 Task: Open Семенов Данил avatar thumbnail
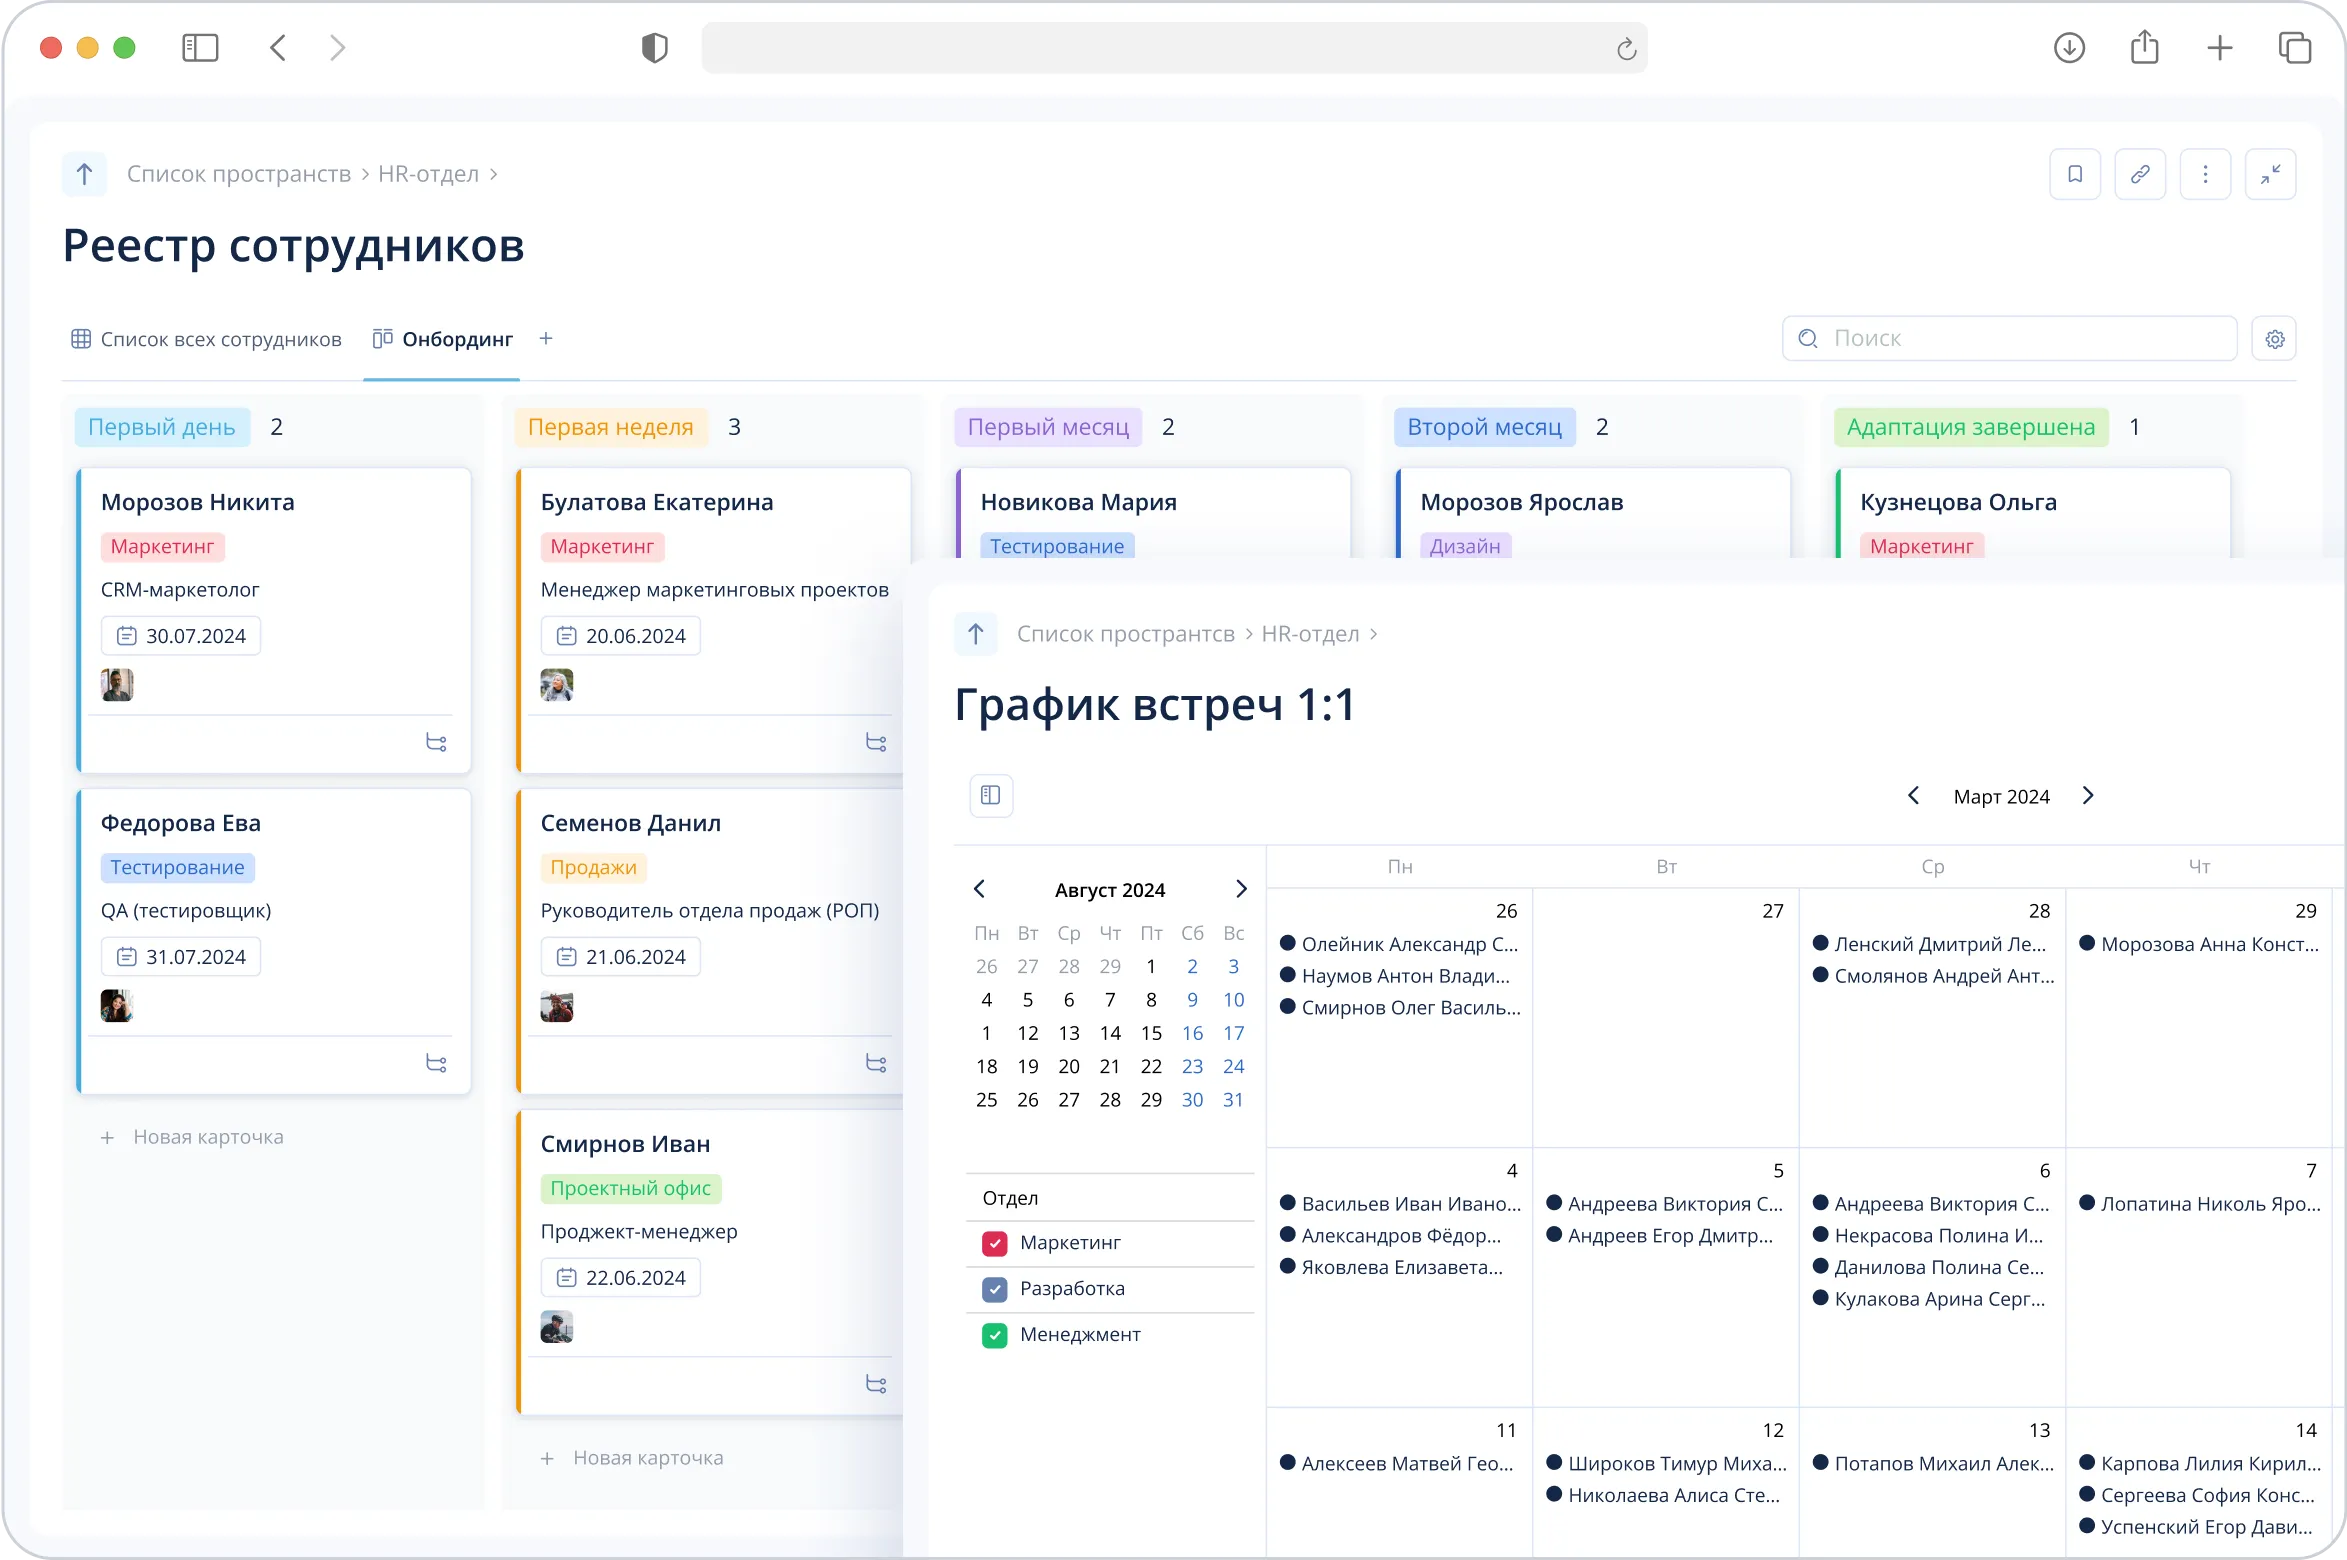pos(557,1006)
